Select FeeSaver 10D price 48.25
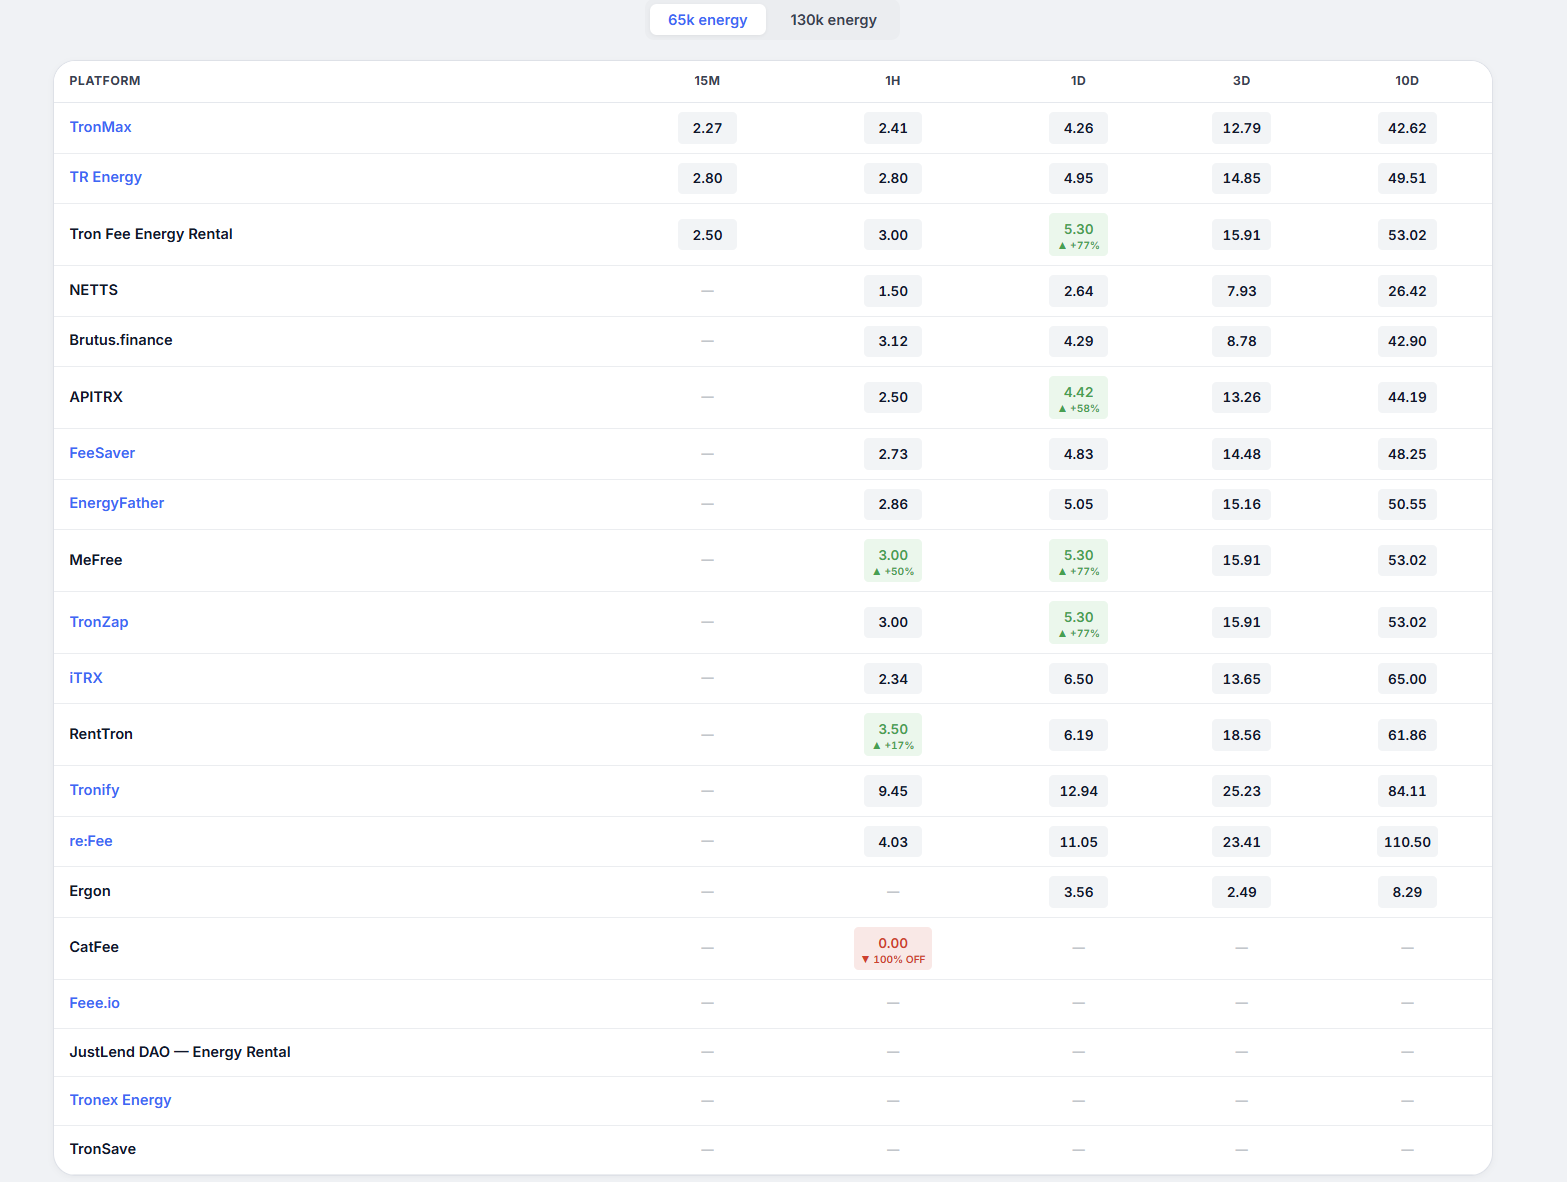This screenshot has width=1567, height=1182. (1407, 454)
